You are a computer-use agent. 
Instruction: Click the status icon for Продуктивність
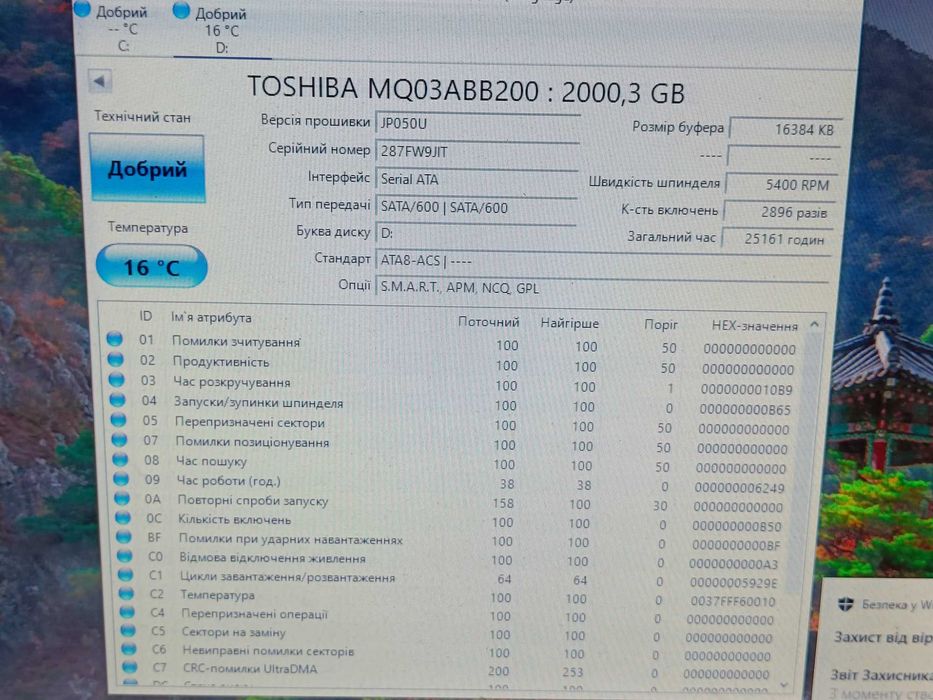tap(115, 360)
